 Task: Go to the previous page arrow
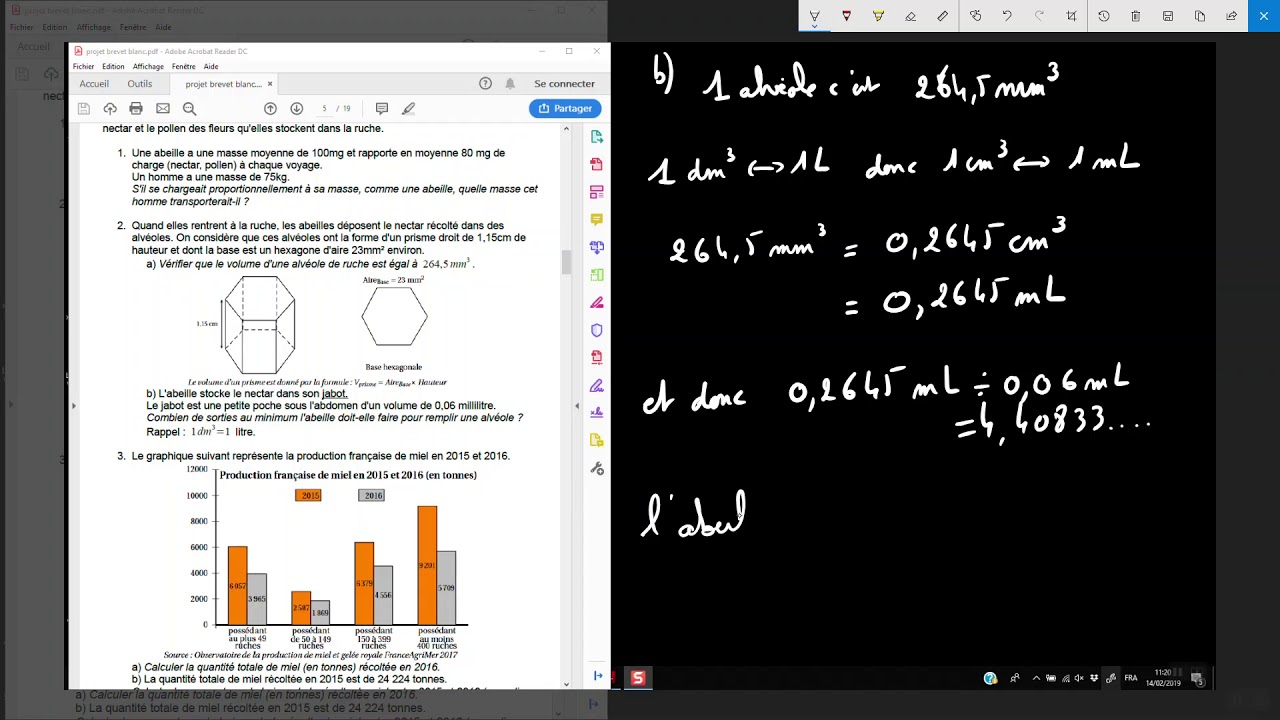click(270, 108)
